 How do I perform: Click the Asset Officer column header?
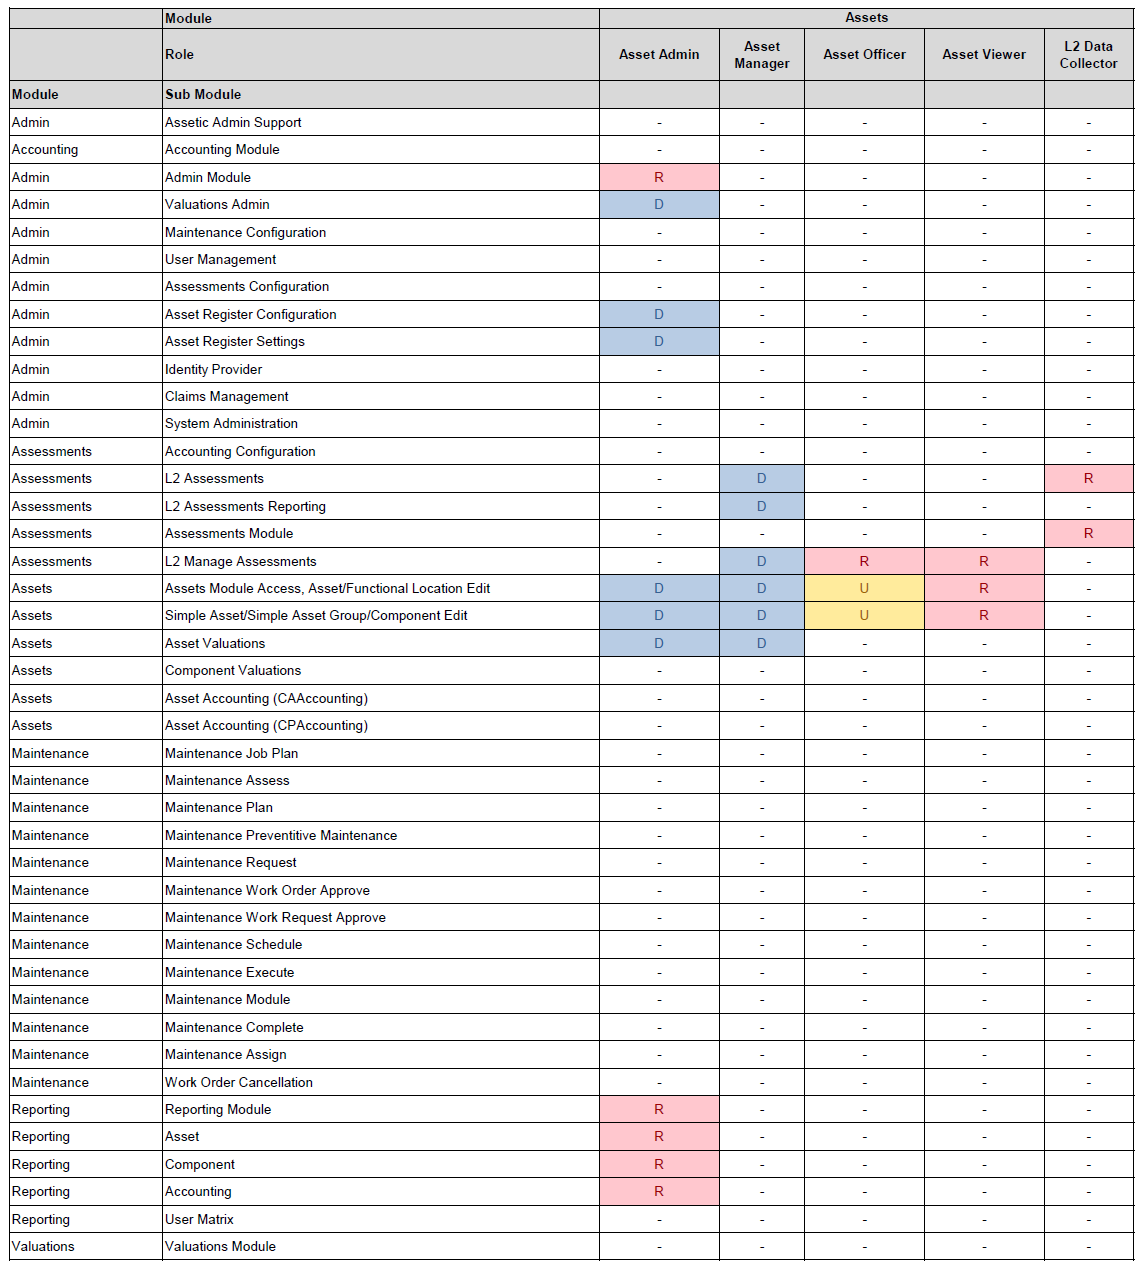(864, 54)
